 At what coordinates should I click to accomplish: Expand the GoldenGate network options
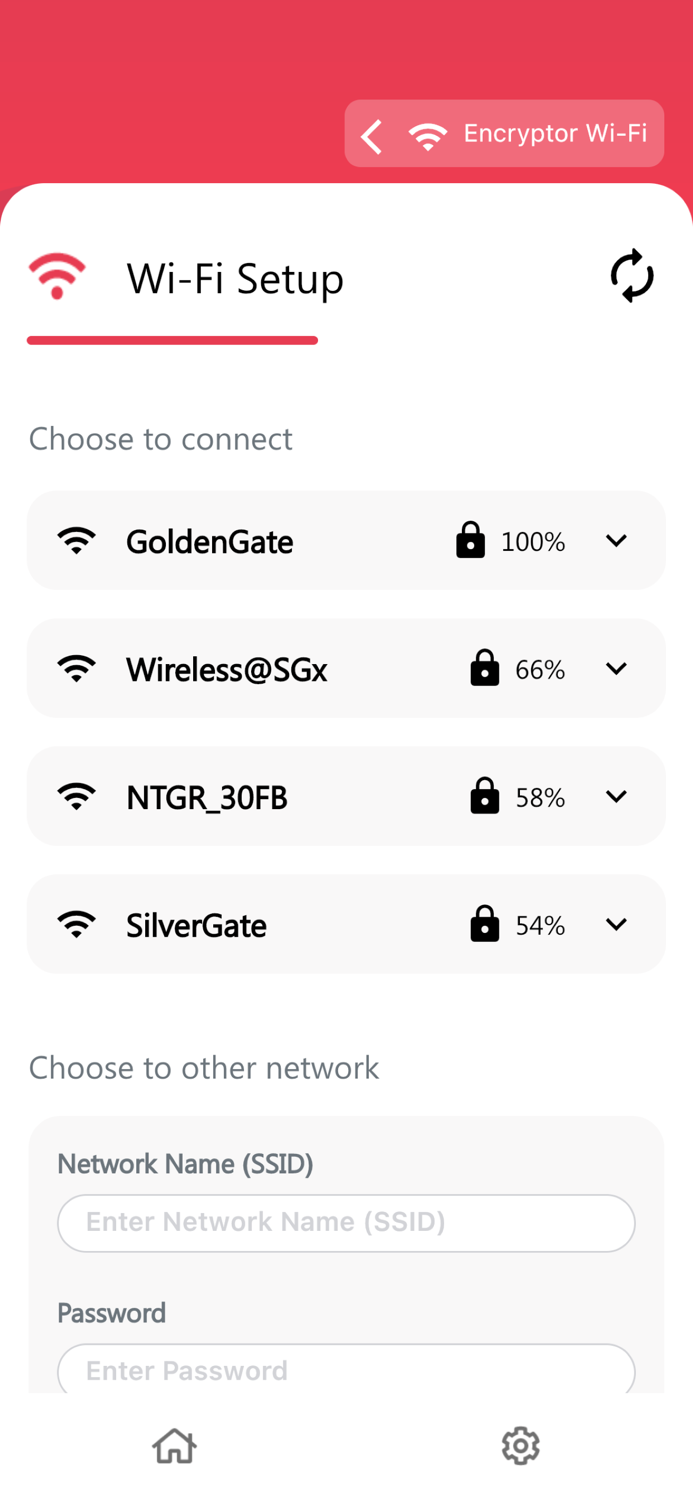617,540
